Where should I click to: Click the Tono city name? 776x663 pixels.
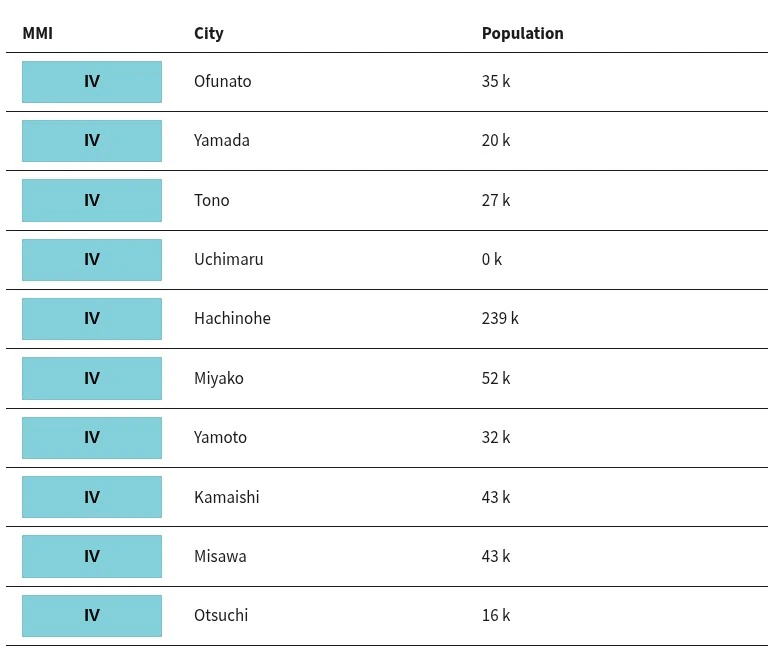(x=211, y=200)
